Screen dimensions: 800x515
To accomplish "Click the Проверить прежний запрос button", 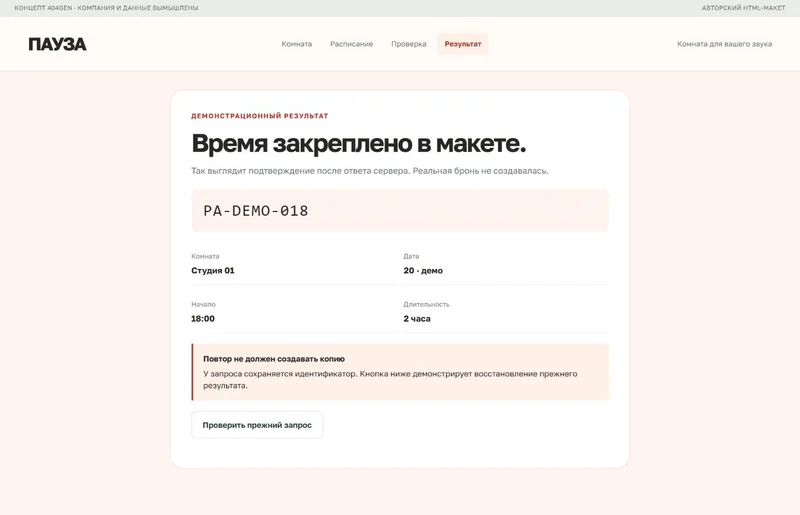I will pyautogui.click(x=257, y=425).
